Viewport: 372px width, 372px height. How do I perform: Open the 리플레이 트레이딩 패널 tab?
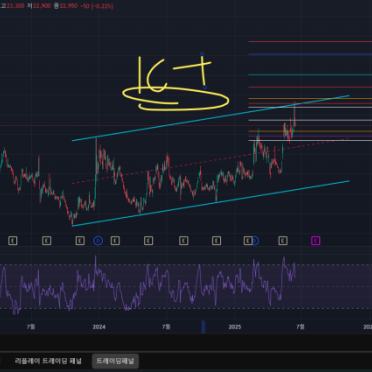tap(48, 361)
